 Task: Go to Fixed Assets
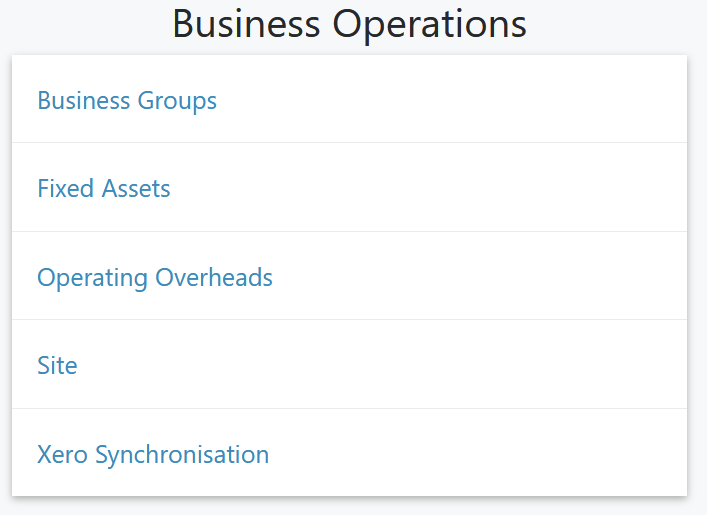click(x=104, y=188)
